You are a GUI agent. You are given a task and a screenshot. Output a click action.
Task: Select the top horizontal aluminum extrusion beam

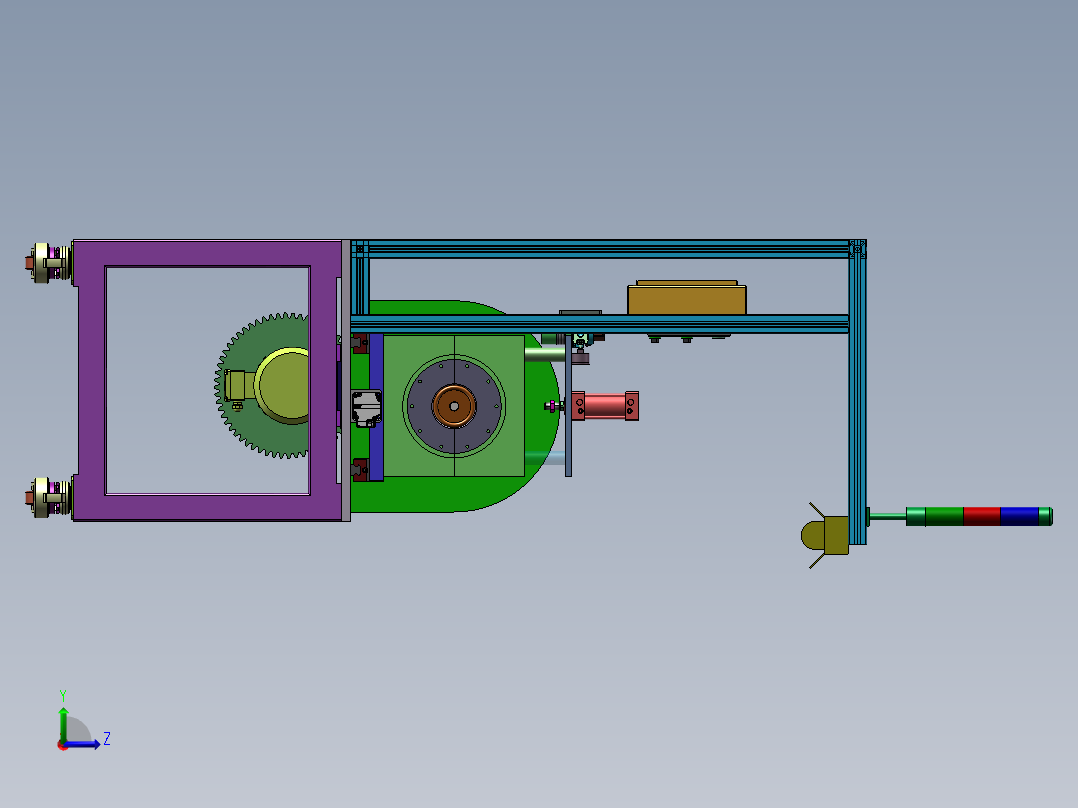tap(600, 249)
